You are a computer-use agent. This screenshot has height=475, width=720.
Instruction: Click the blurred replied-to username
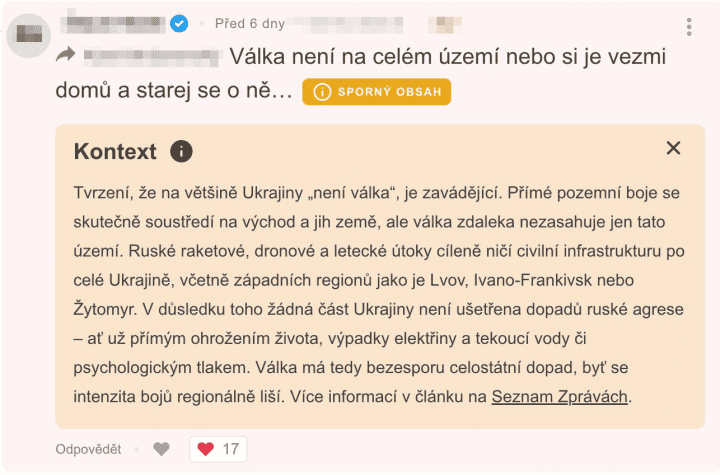pyautogui.click(x=152, y=55)
